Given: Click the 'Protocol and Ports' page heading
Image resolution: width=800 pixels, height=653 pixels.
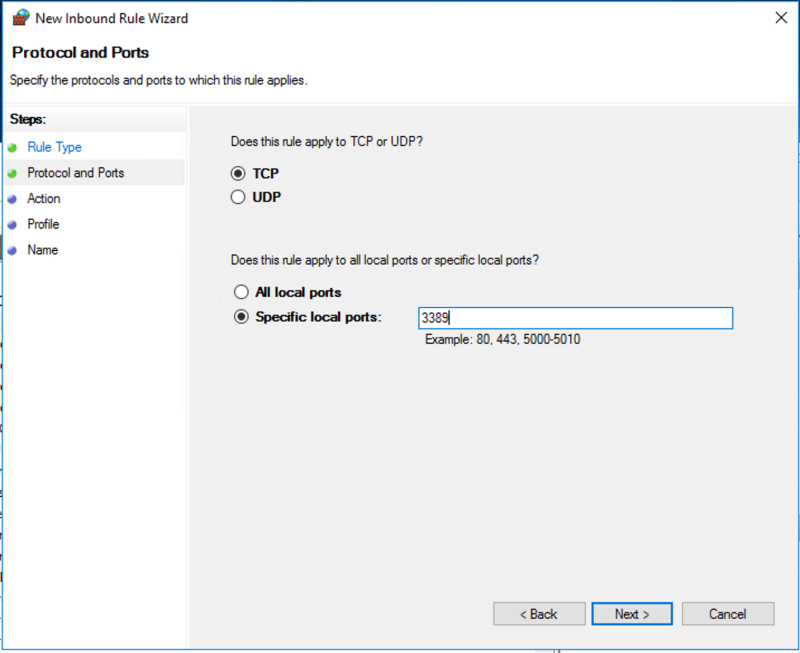Looking at the screenshot, I should click(x=81, y=53).
